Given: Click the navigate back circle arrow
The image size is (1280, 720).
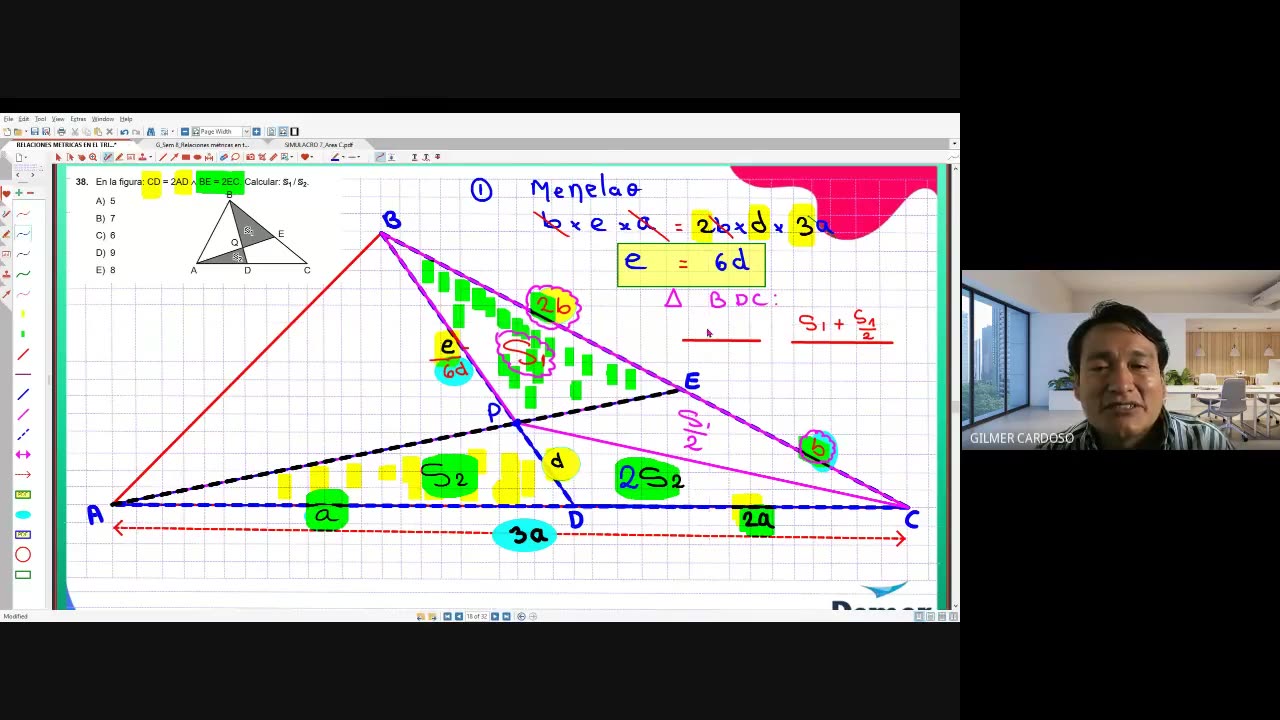Looking at the screenshot, I should point(521,616).
